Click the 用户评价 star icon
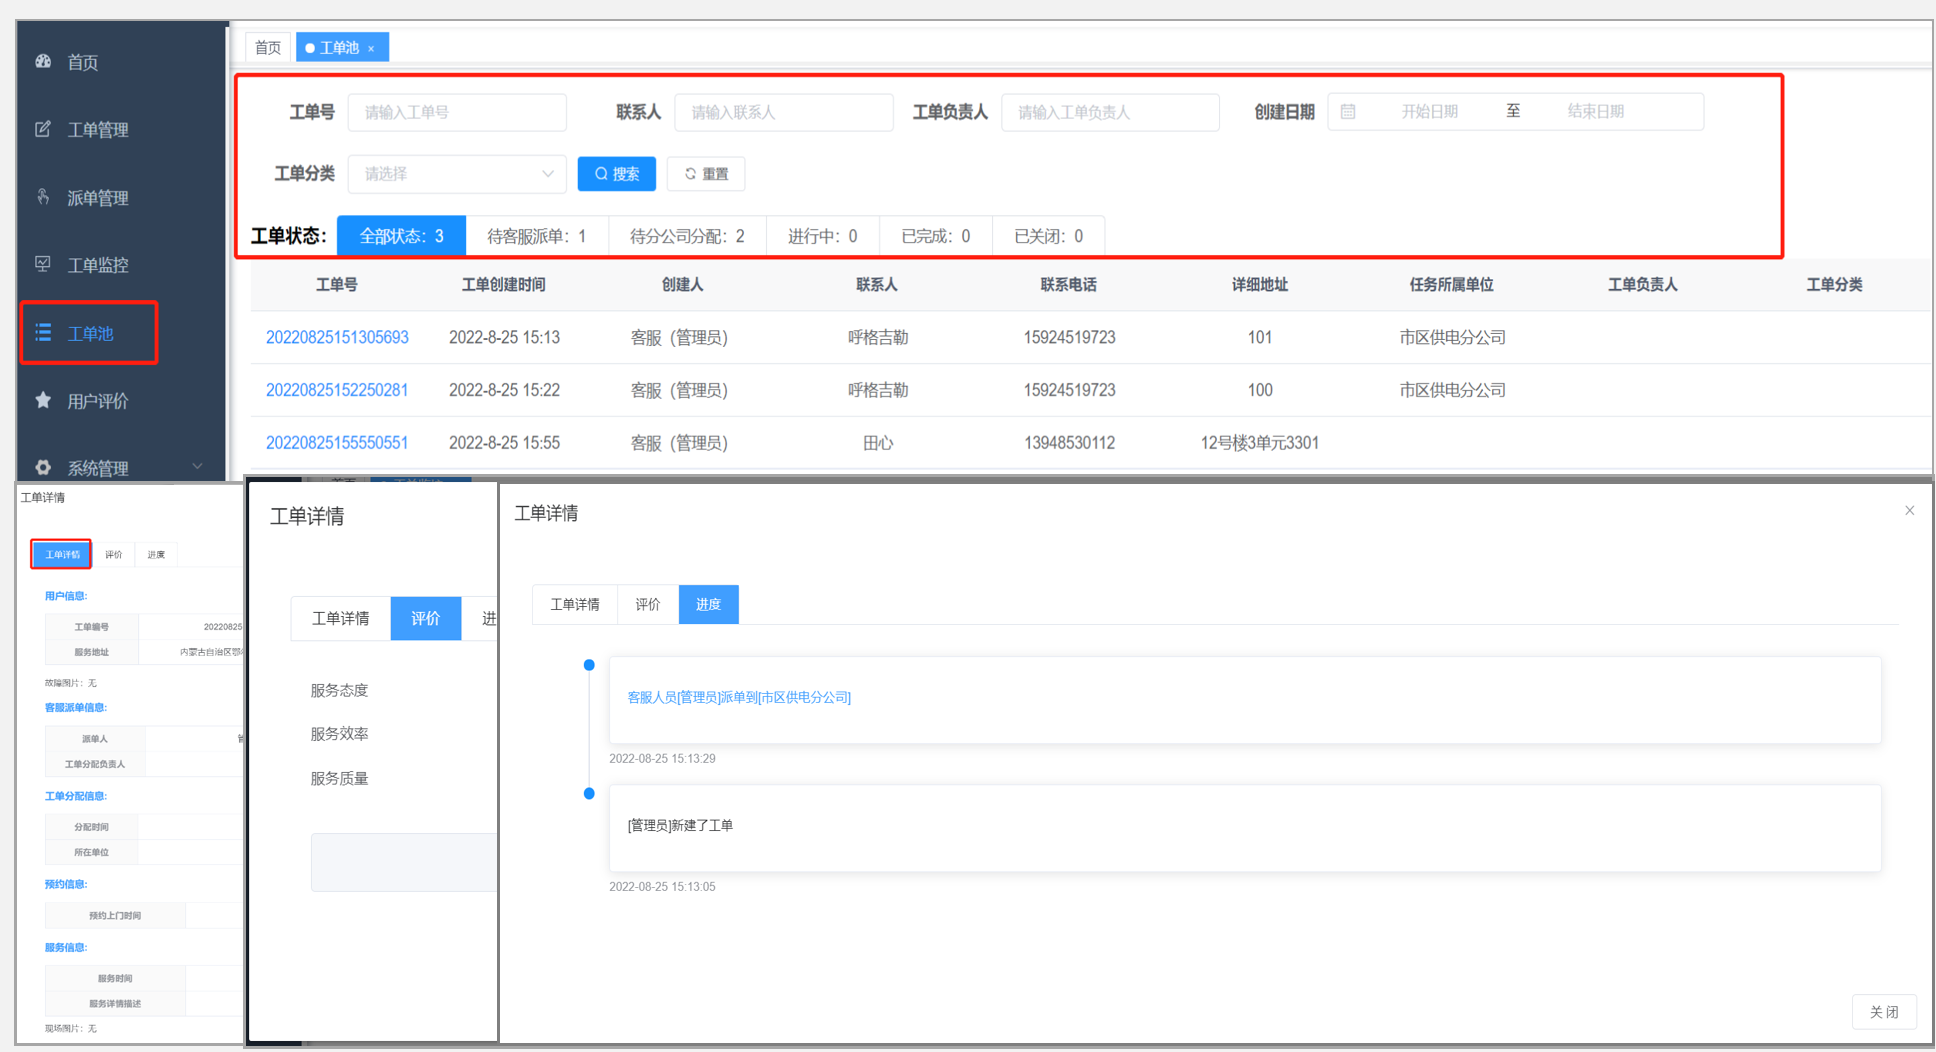The image size is (1936, 1052). pyautogui.click(x=43, y=400)
